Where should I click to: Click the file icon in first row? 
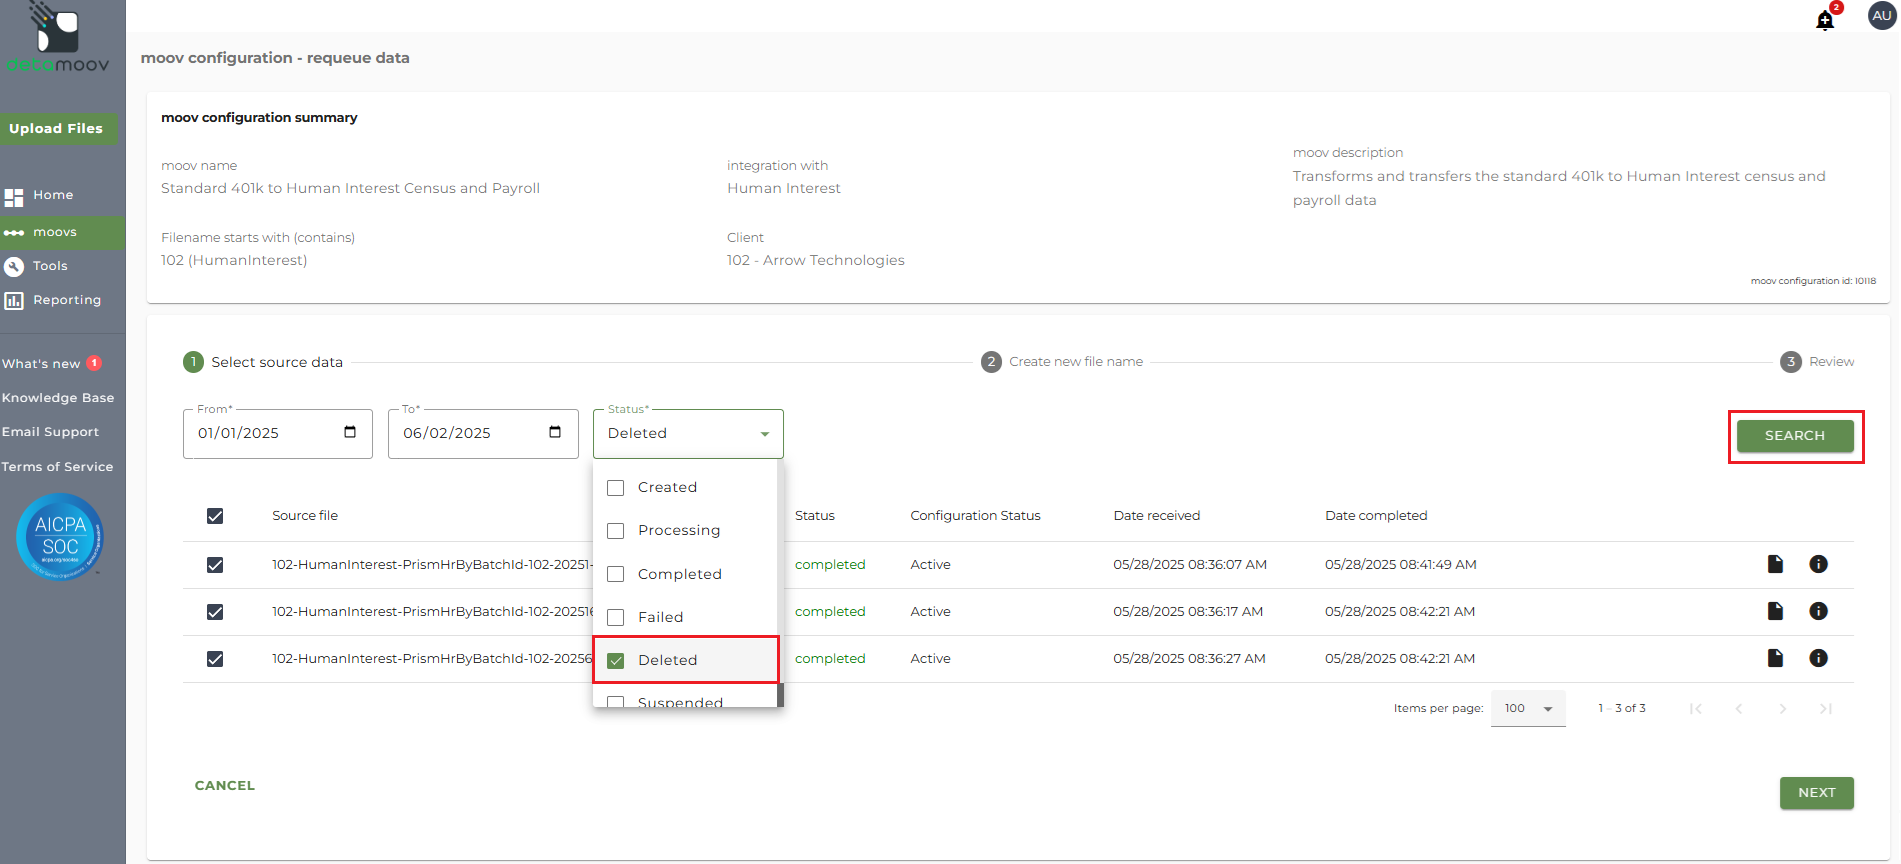(x=1775, y=564)
